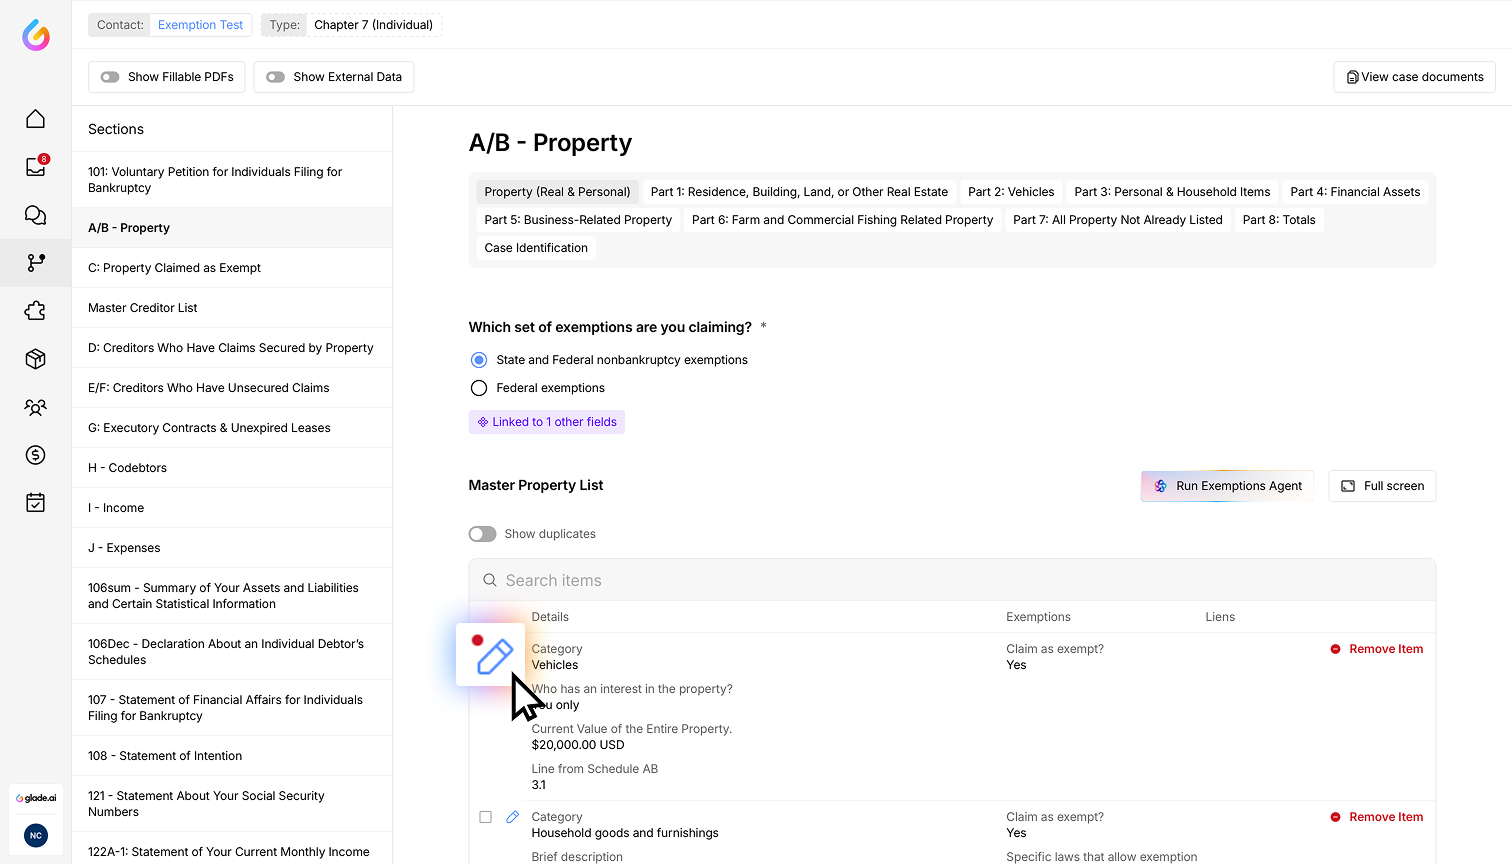The height and width of the screenshot is (864, 1512).
Task: Click the Exemption Test contact link
Action: (x=200, y=25)
